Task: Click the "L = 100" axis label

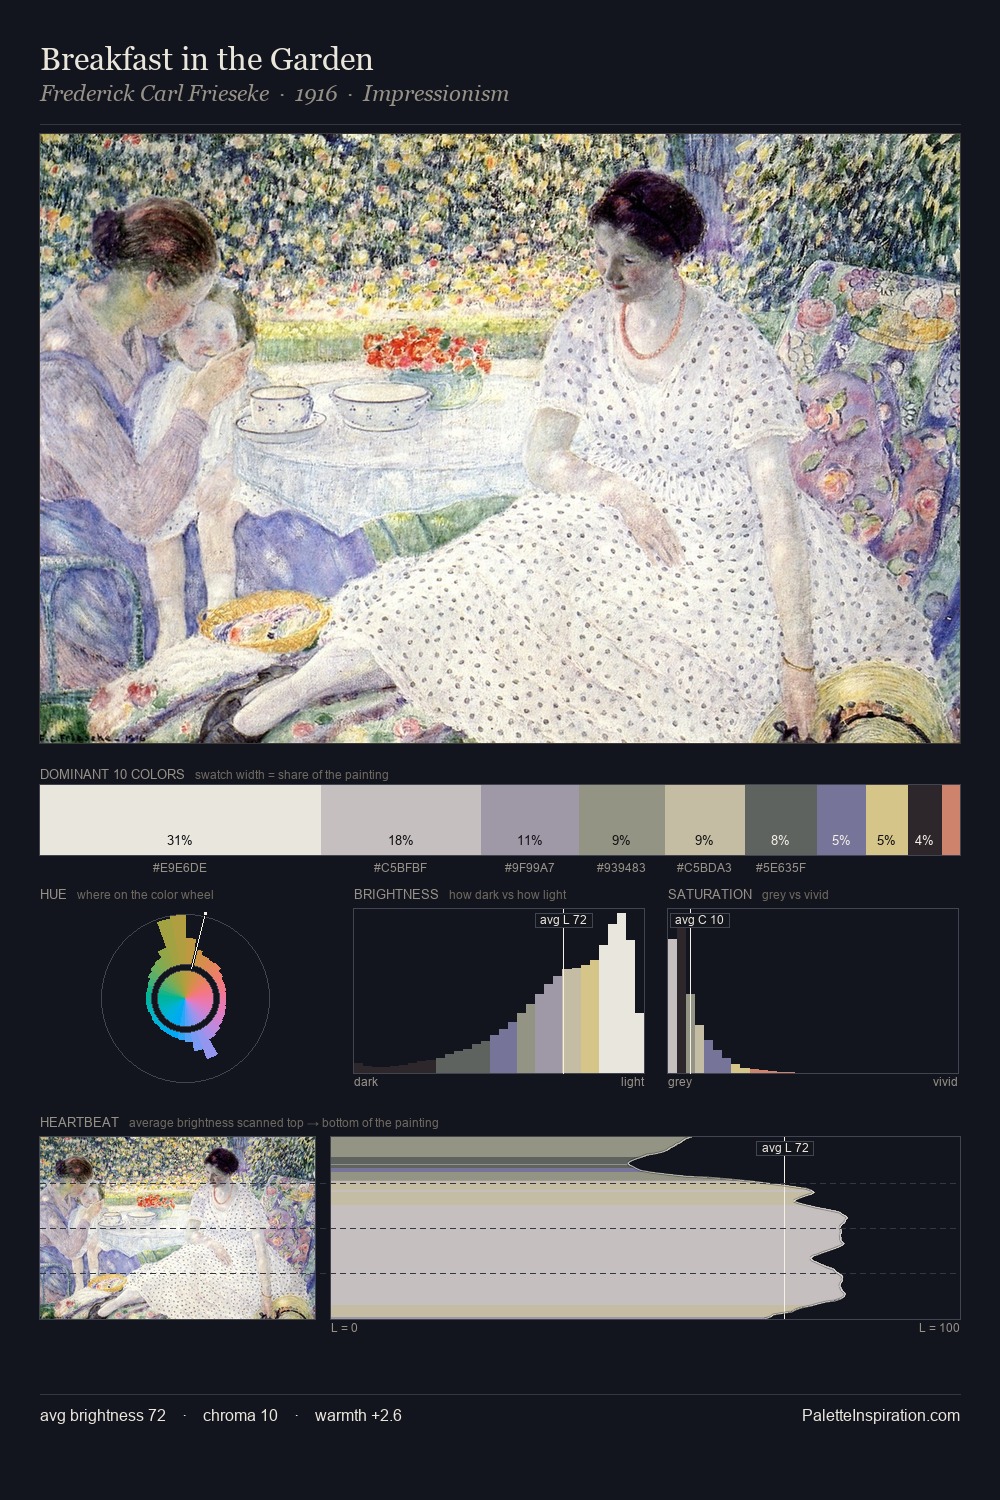Action: [x=939, y=1327]
